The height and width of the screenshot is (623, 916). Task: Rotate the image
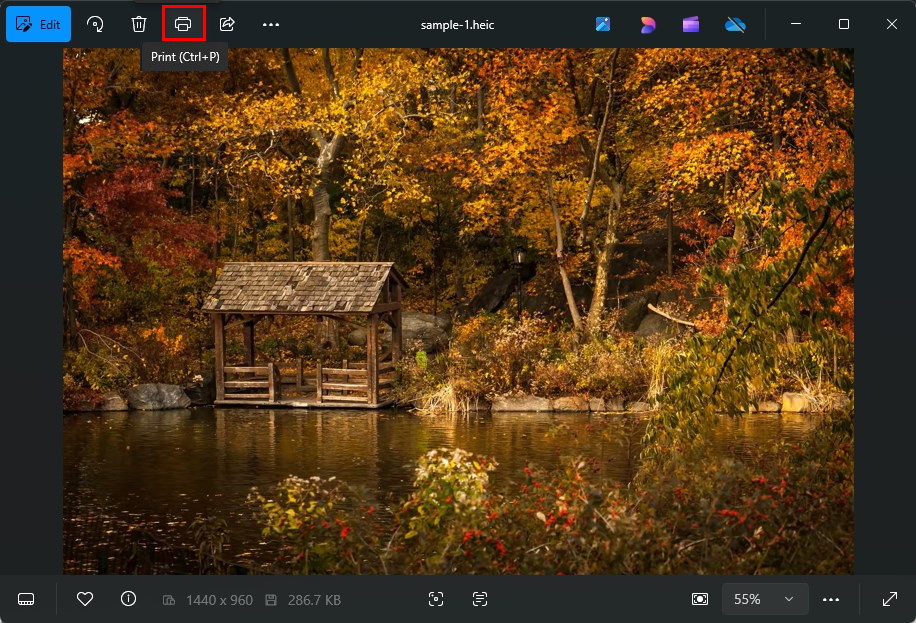(x=95, y=24)
